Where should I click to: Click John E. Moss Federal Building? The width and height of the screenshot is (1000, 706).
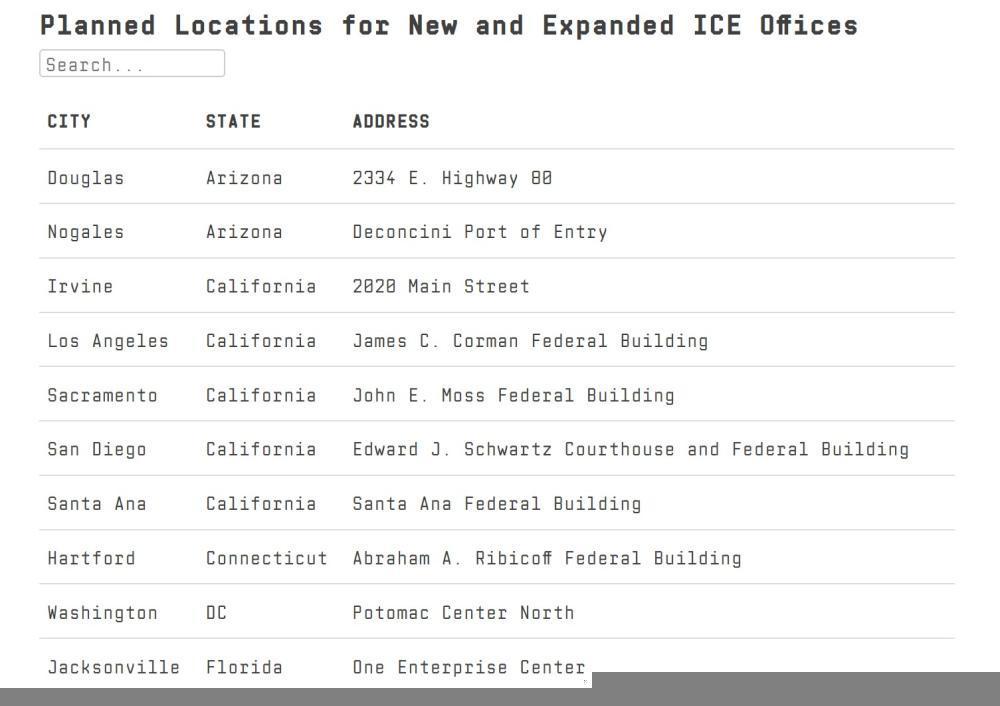click(513, 395)
